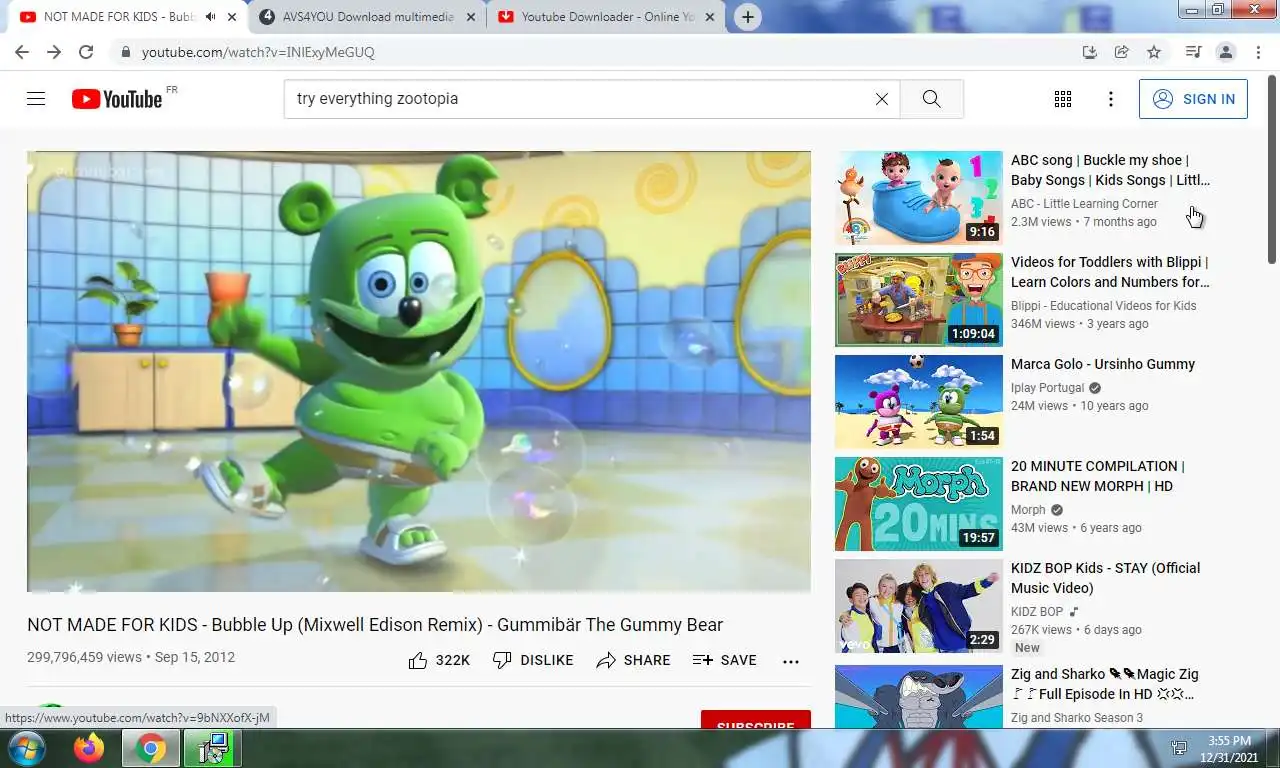
Task: Click the install app icon in address bar
Action: pyautogui.click(x=1090, y=52)
